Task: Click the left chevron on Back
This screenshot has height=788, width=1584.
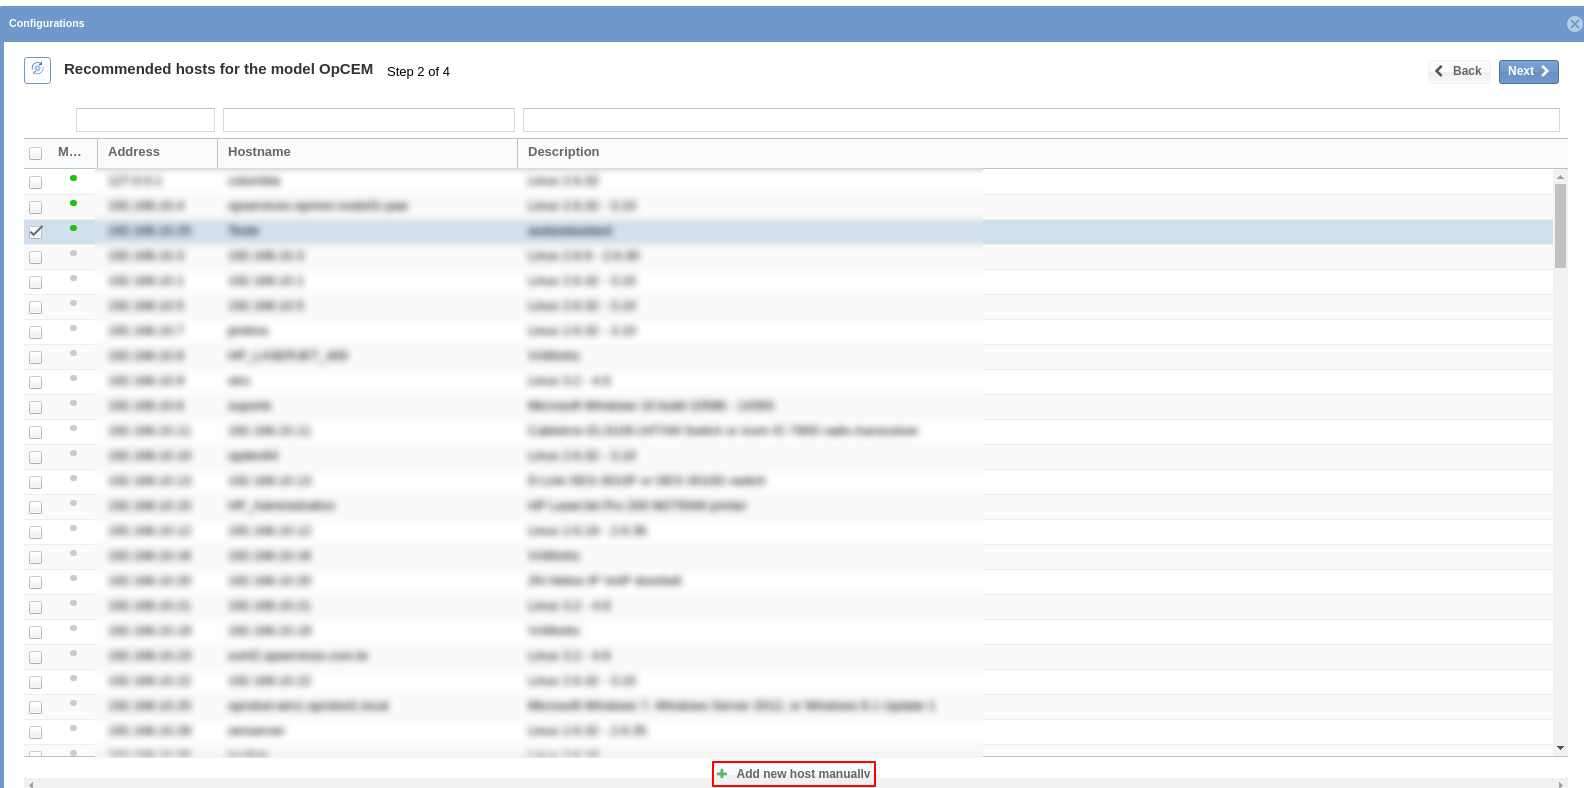Action: point(1439,71)
